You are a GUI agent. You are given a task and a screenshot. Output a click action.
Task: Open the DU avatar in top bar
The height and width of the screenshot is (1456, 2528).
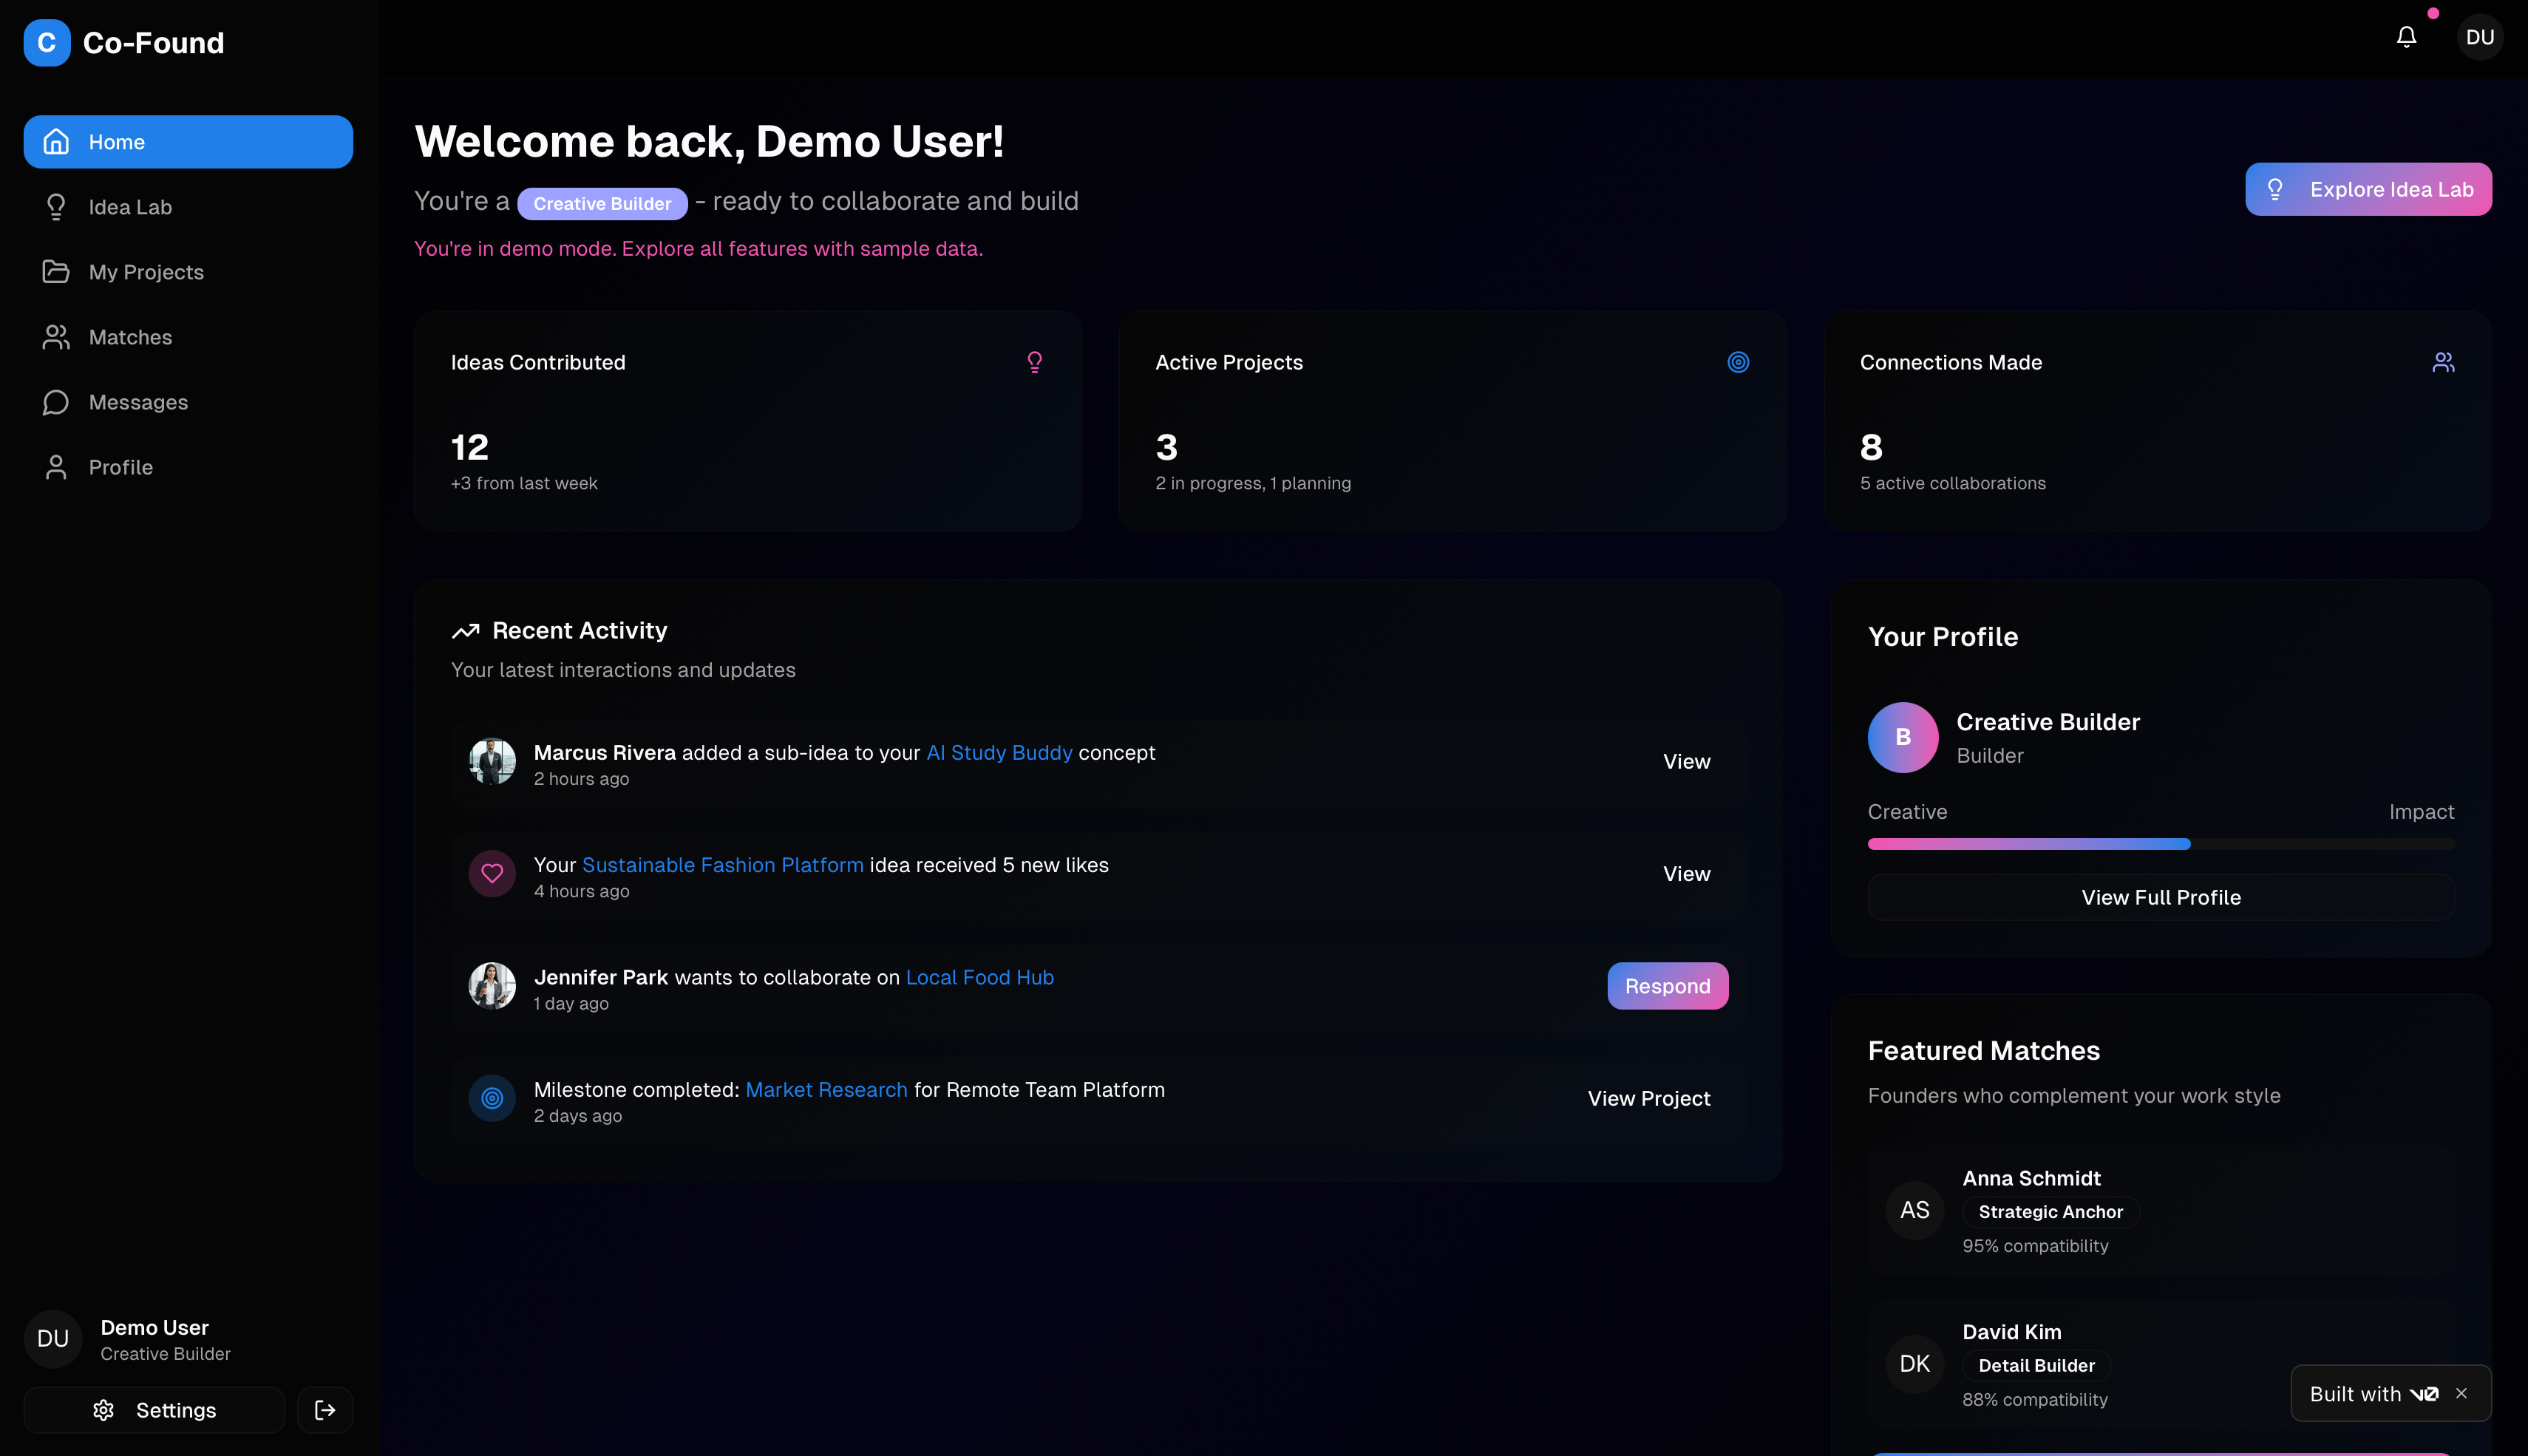pyautogui.click(x=2479, y=37)
